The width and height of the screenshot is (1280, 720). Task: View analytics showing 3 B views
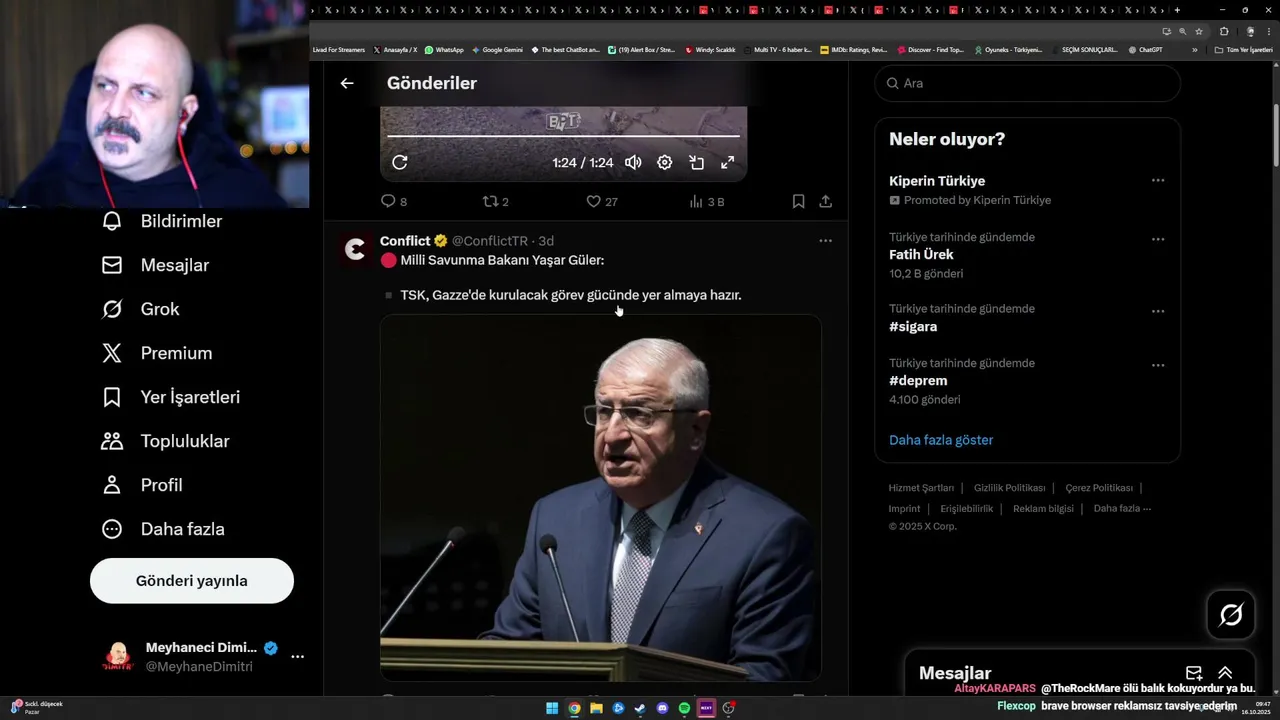[707, 201]
